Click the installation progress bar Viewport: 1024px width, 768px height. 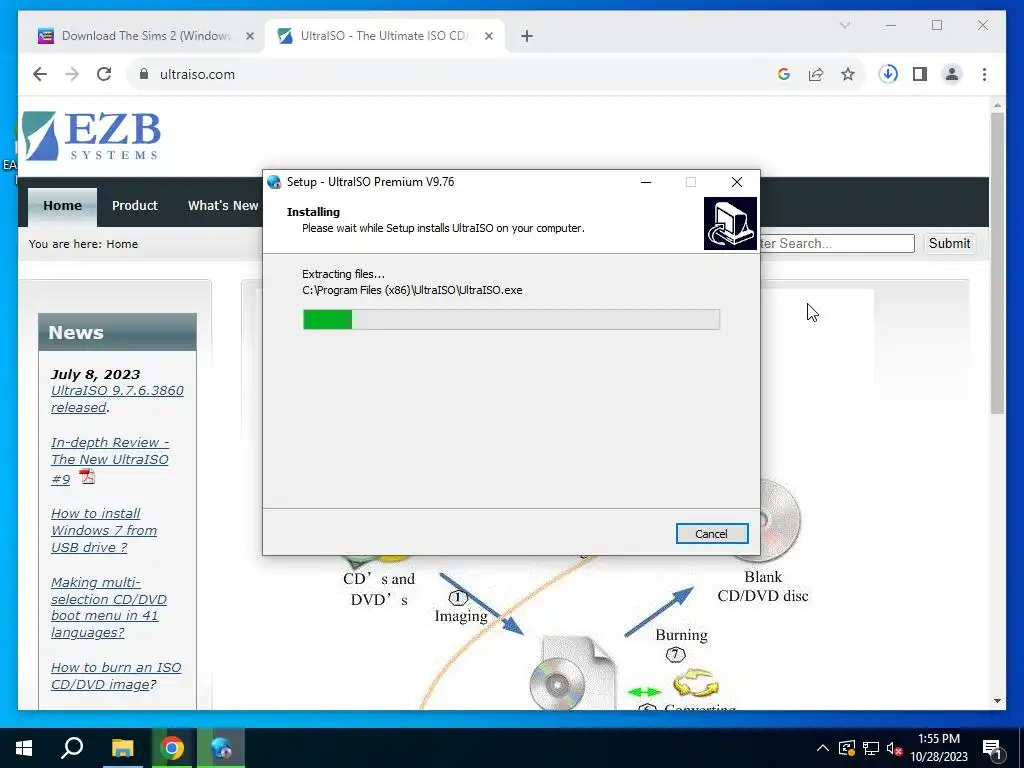tap(511, 319)
